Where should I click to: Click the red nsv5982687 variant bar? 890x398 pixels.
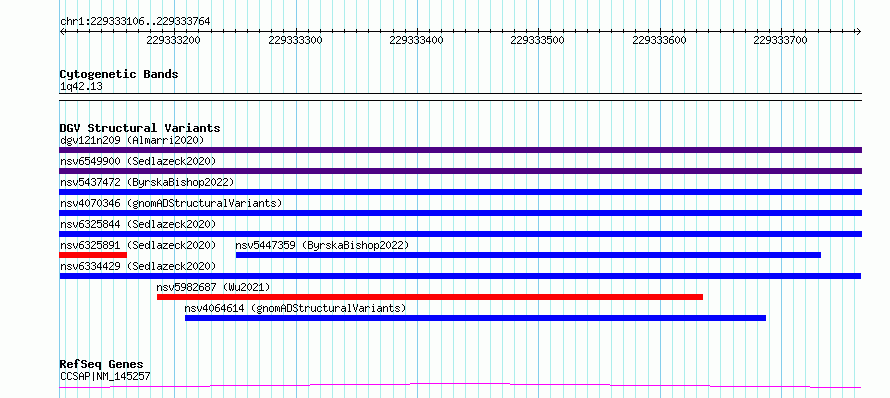(430, 297)
